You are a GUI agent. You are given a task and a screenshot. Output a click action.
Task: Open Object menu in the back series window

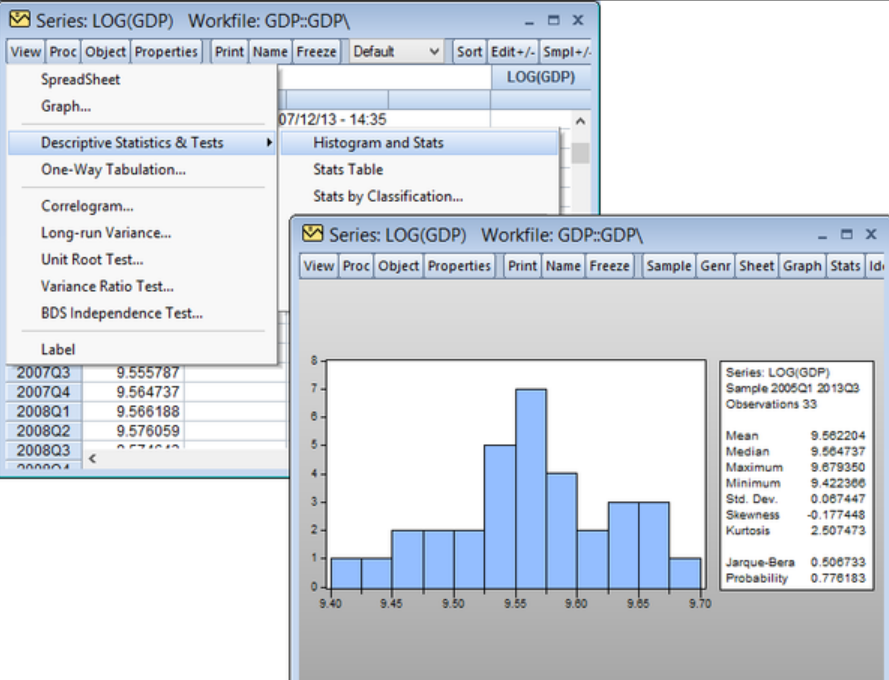pos(105,52)
